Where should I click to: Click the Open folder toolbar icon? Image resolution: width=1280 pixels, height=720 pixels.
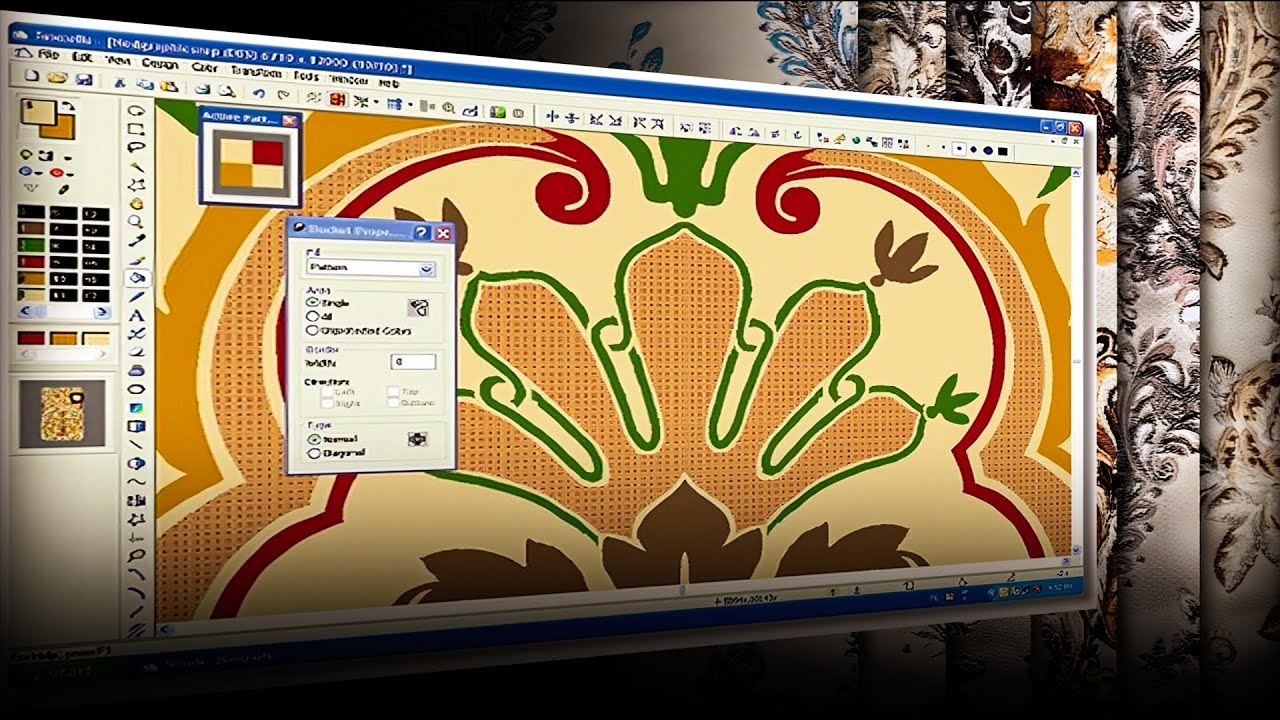pyautogui.click(x=58, y=77)
